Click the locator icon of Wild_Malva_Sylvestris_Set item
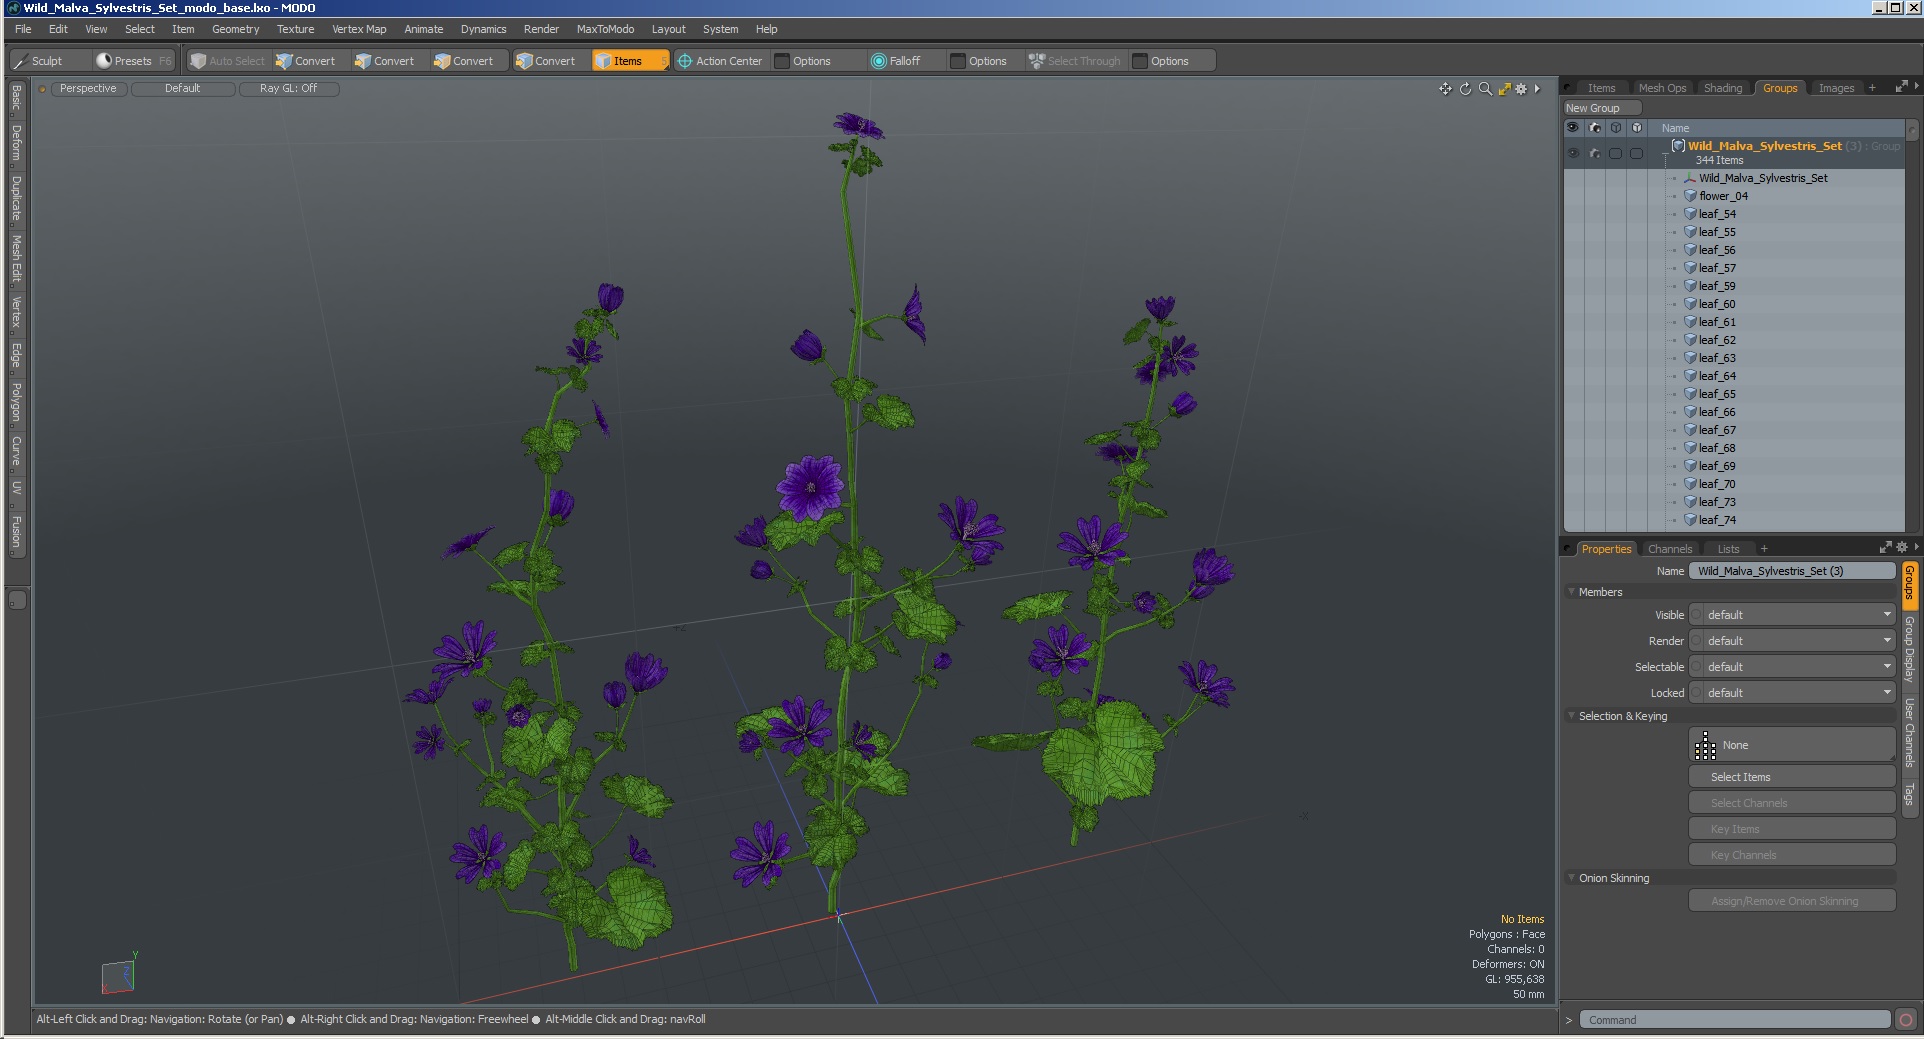This screenshot has width=1924, height=1039. point(1690,178)
